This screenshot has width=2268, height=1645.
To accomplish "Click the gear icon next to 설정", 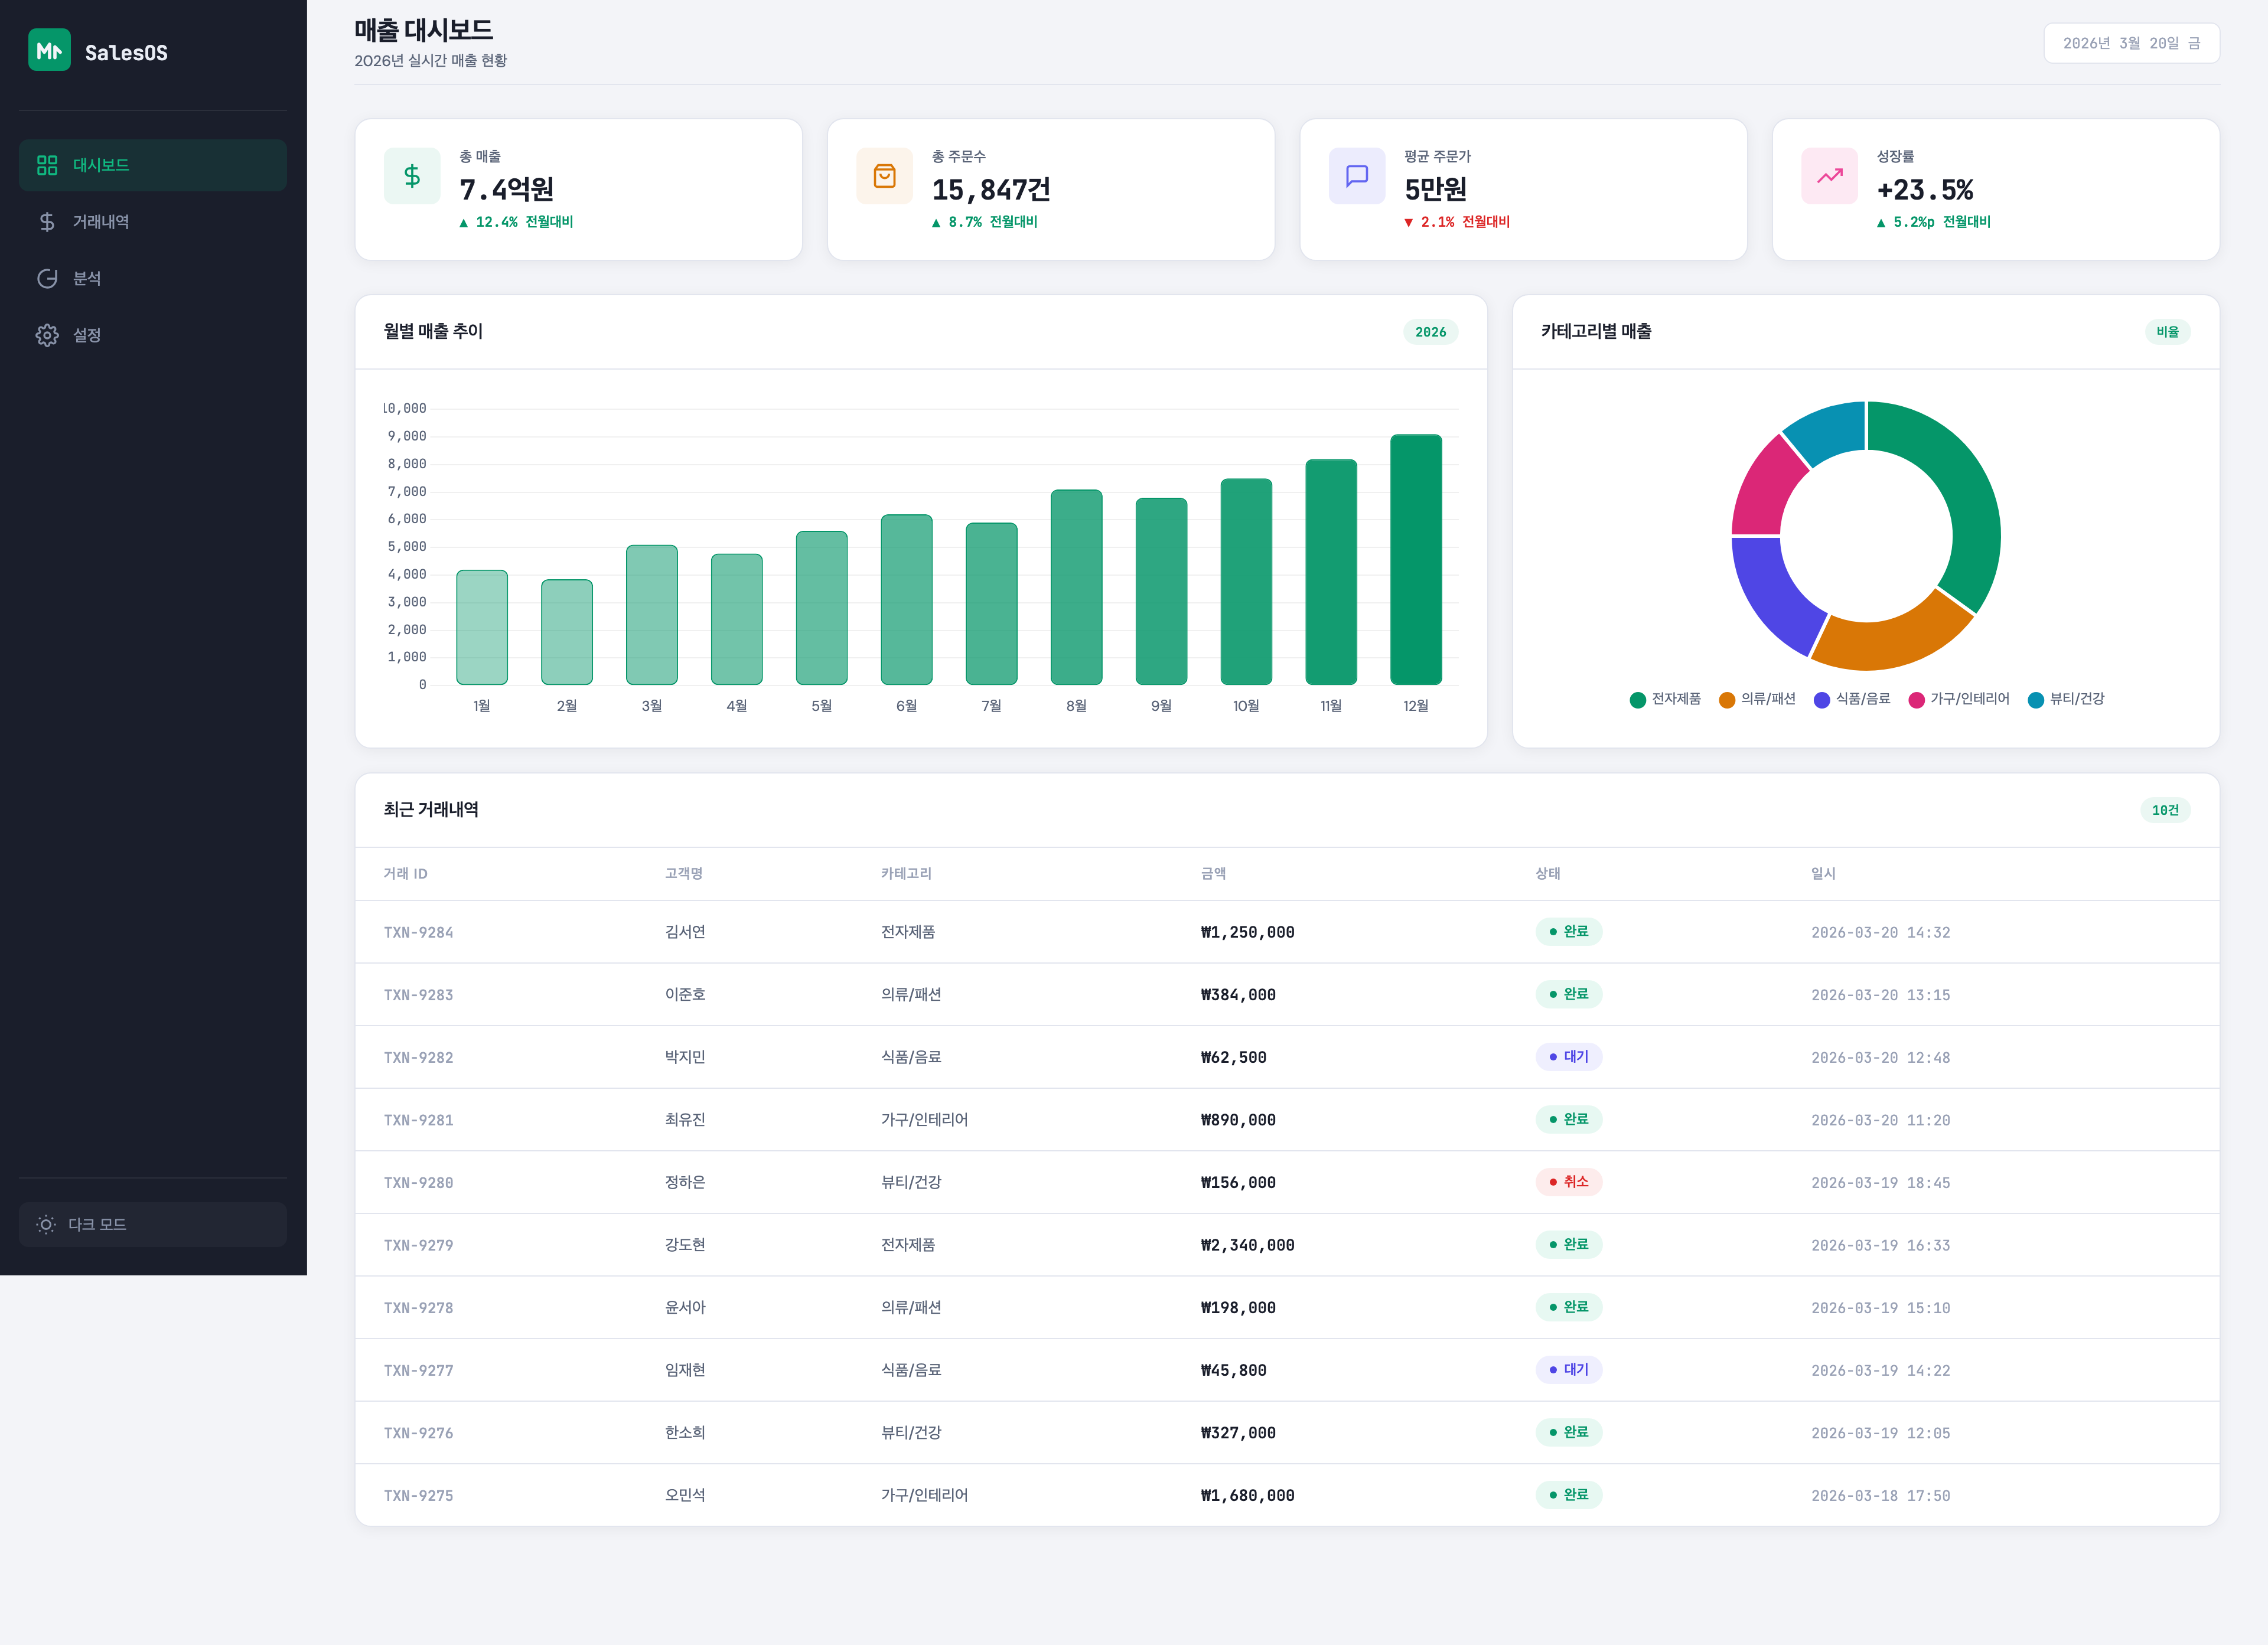I will 47,335.
